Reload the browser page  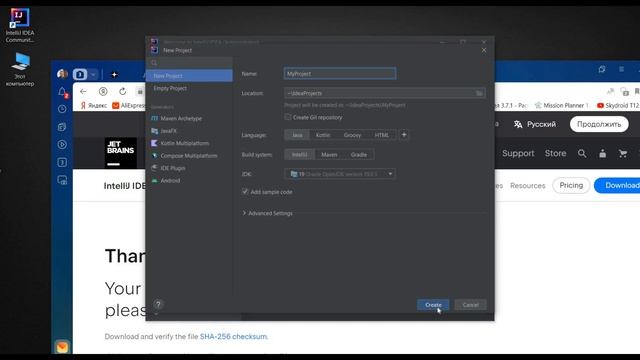pos(122,91)
